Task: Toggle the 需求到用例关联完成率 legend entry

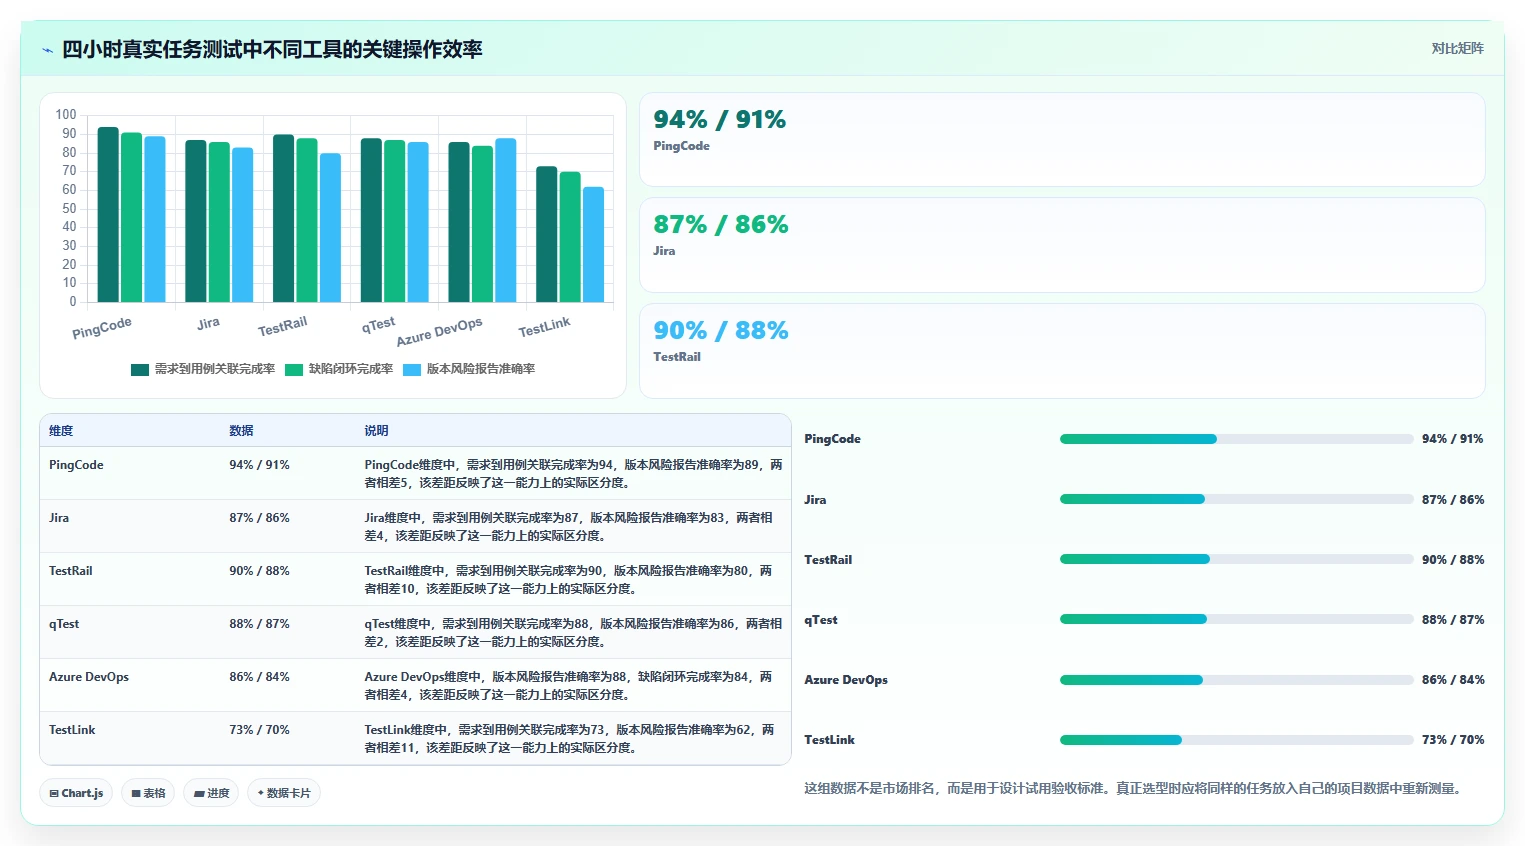Action: [203, 369]
